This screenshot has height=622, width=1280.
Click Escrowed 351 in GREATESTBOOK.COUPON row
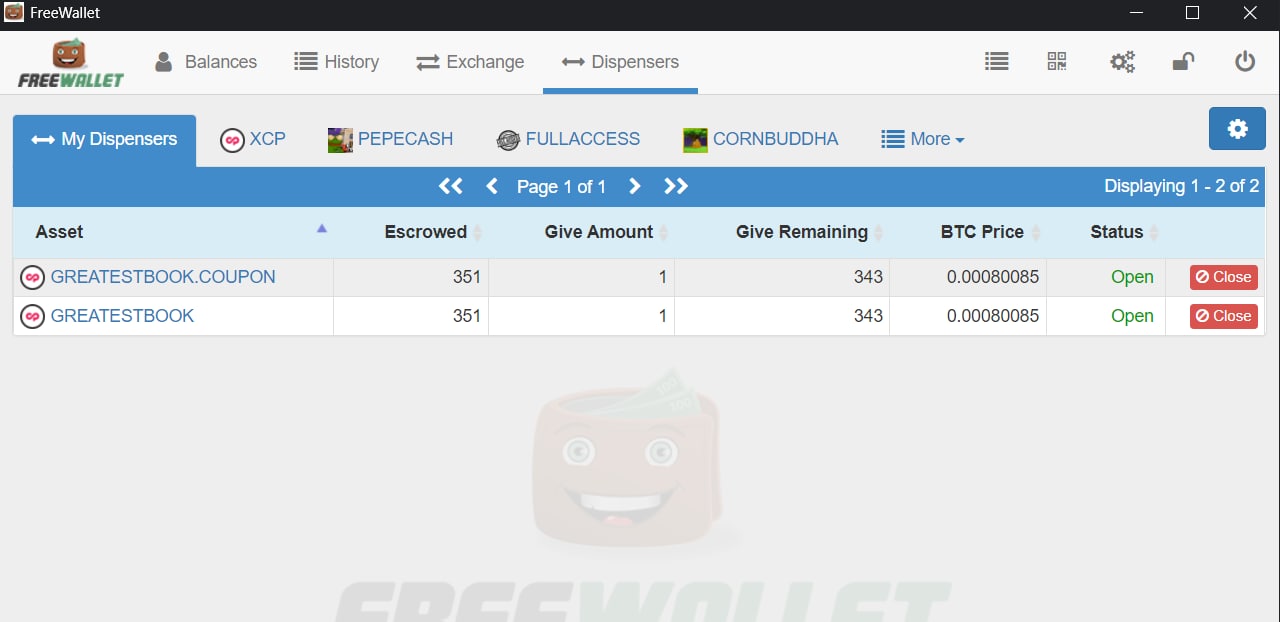[466, 277]
